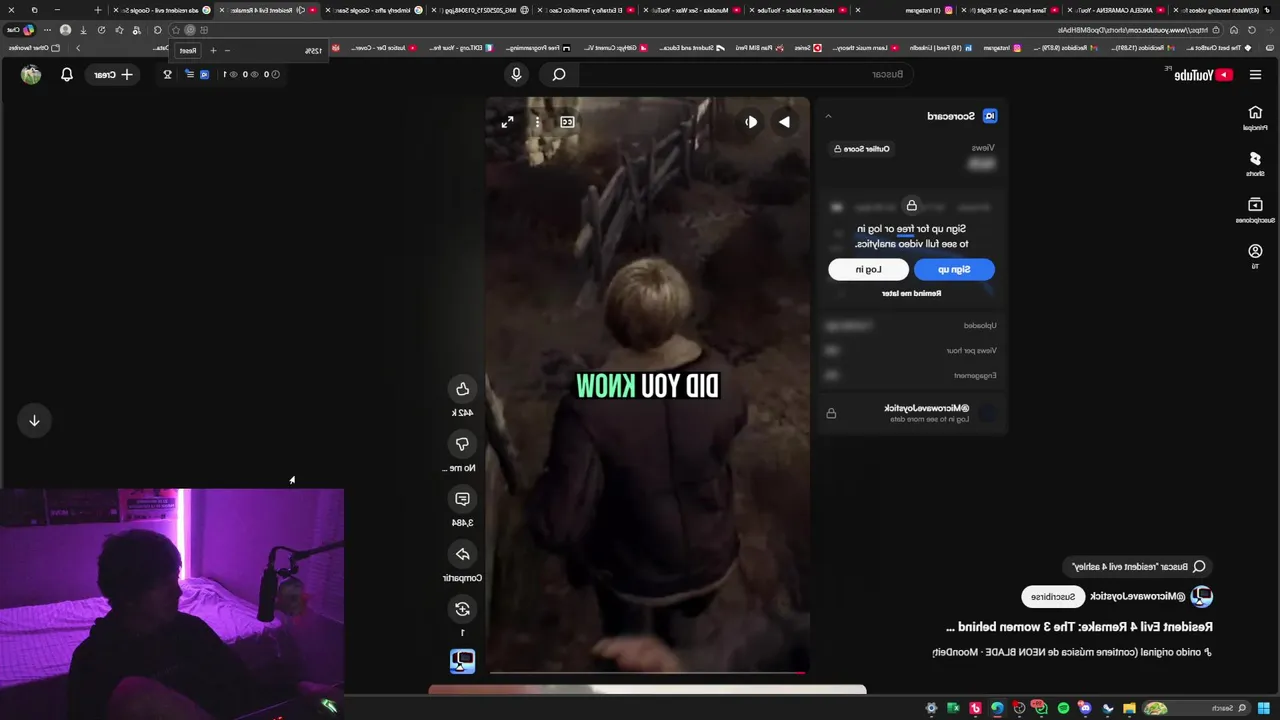Click Buscar "resident evil 4 ashley" chip
1280x720 pixels.
1138,567
